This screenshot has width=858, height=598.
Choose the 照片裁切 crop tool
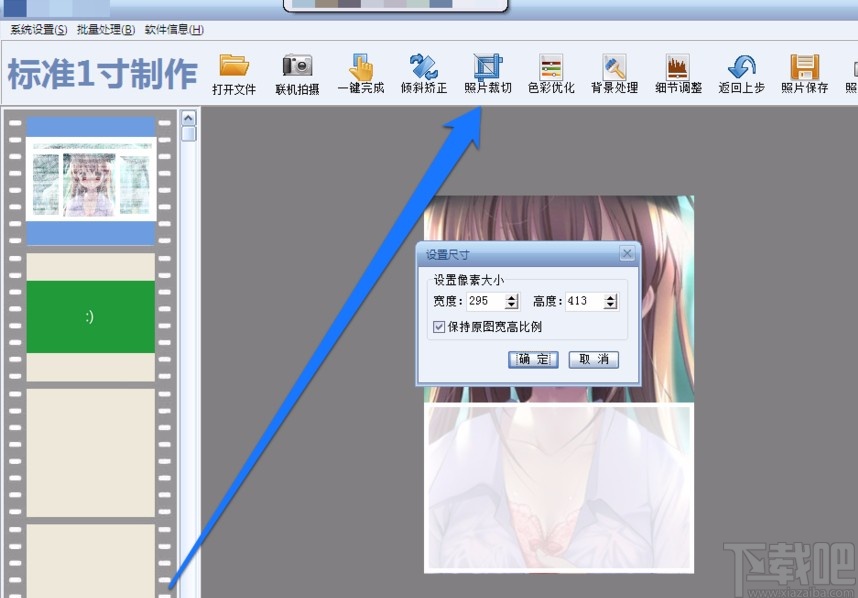coord(488,73)
